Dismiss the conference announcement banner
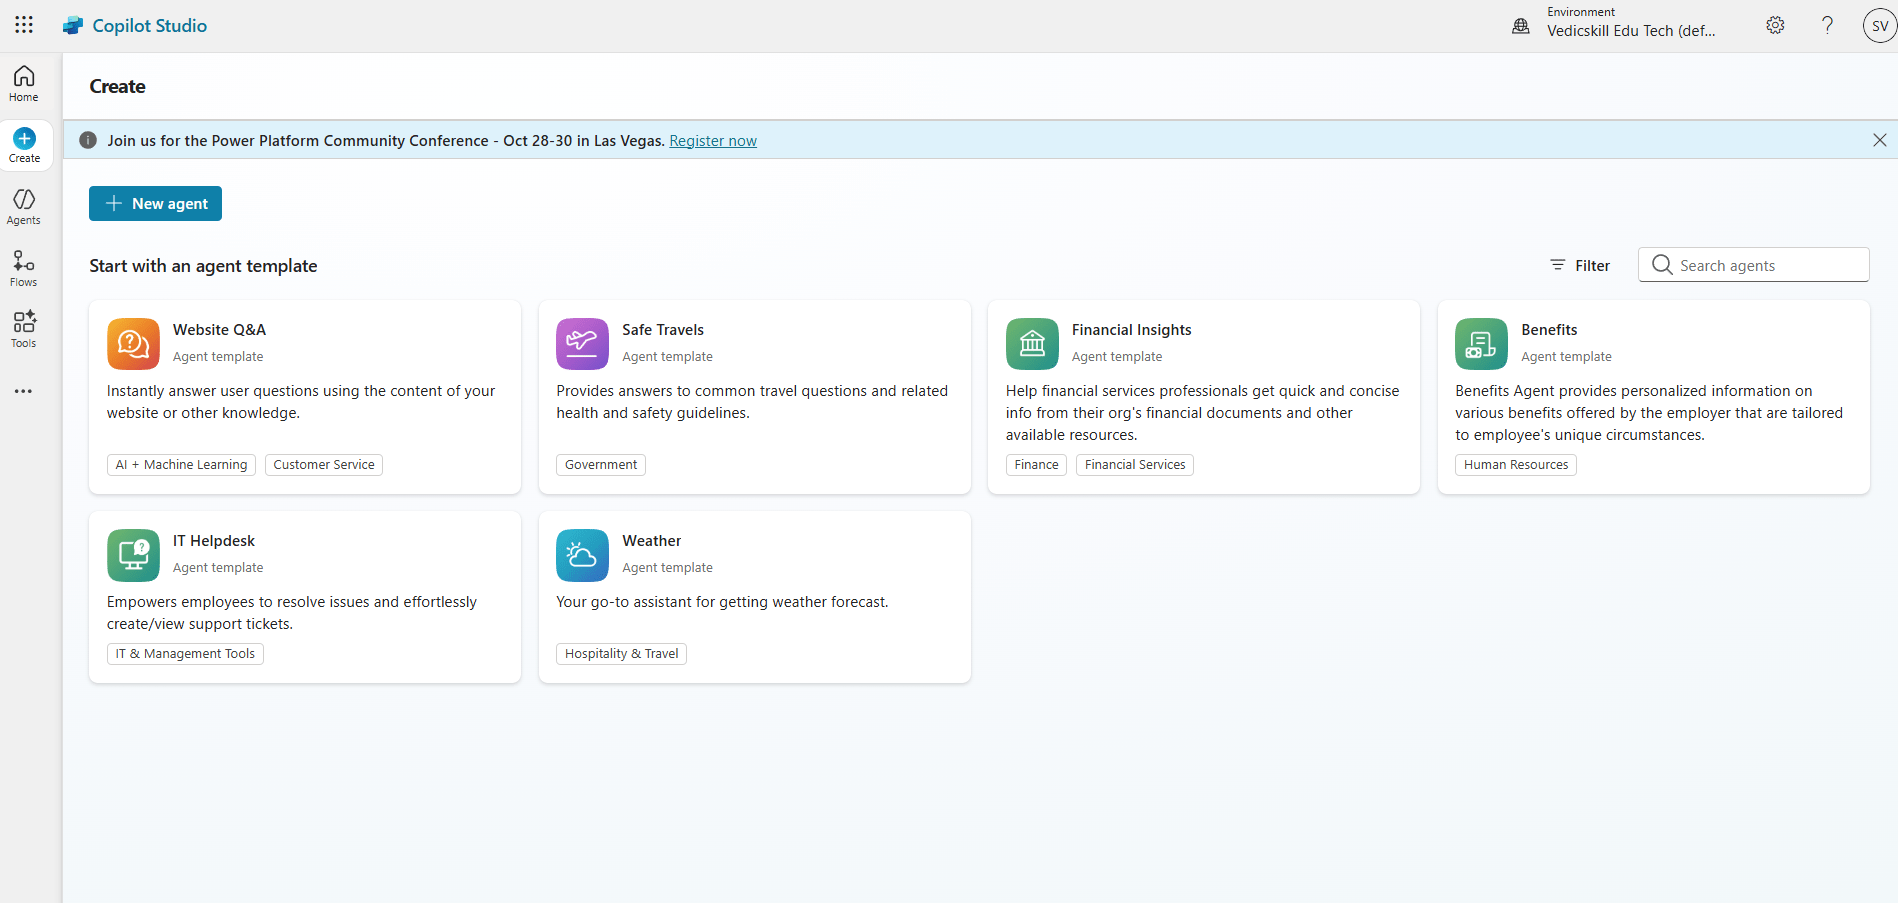This screenshot has height=903, width=1898. [x=1879, y=140]
